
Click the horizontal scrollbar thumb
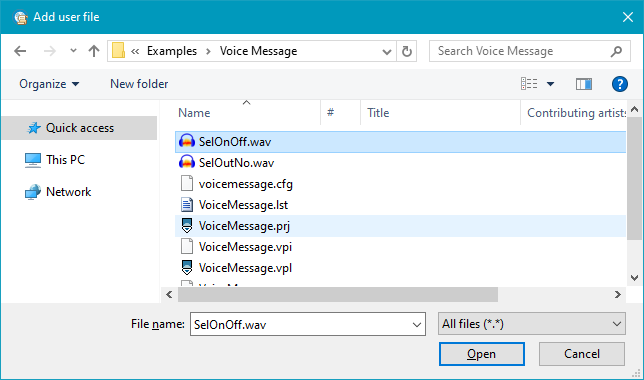338,295
